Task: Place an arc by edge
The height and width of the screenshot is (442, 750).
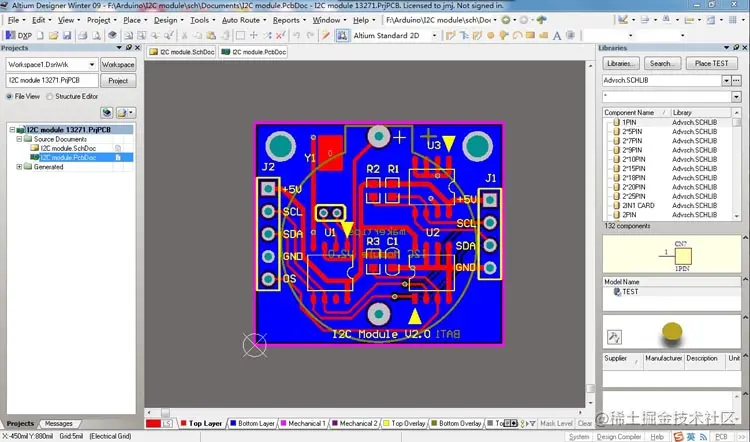Action: coord(517,35)
